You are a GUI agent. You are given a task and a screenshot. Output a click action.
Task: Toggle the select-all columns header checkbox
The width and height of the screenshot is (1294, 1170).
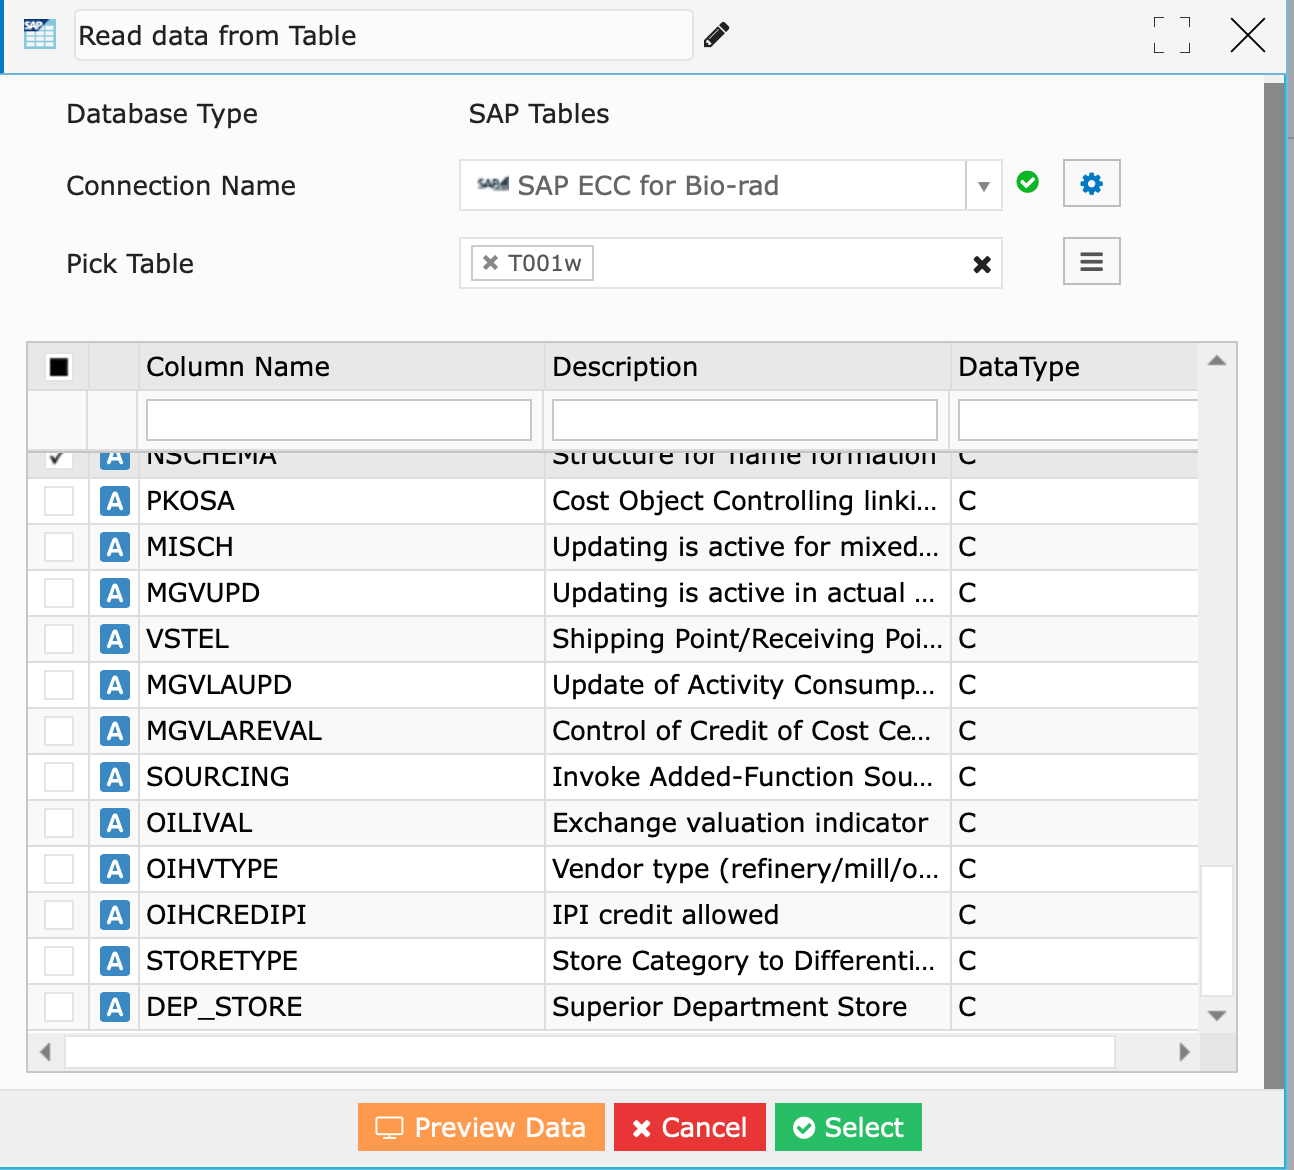tap(59, 367)
